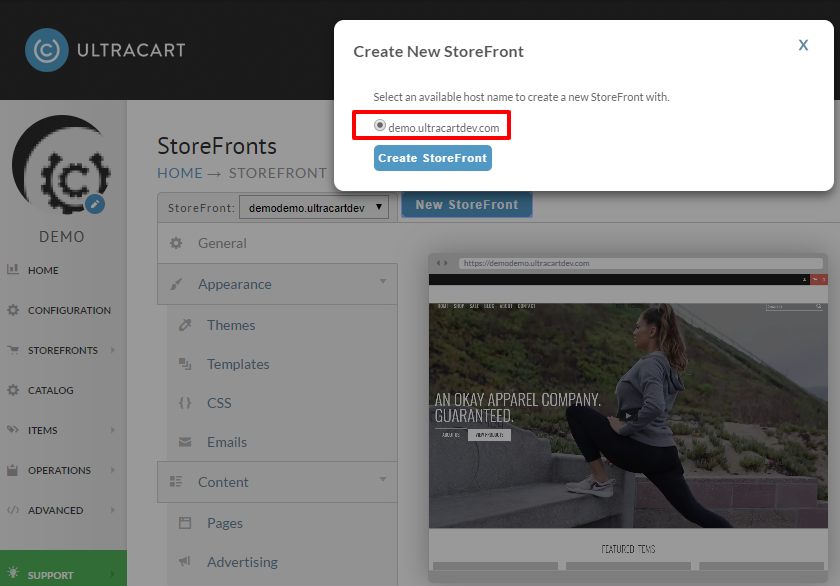
Task: Click the preview URL address bar
Action: point(641,263)
